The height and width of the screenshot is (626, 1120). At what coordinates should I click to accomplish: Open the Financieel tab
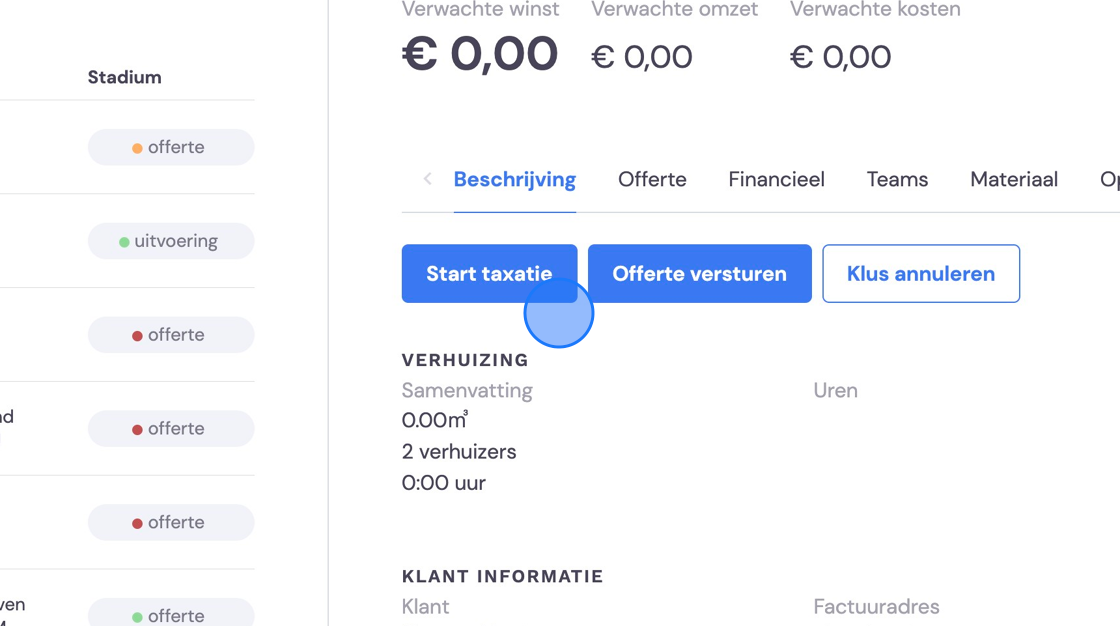(776, 179)
